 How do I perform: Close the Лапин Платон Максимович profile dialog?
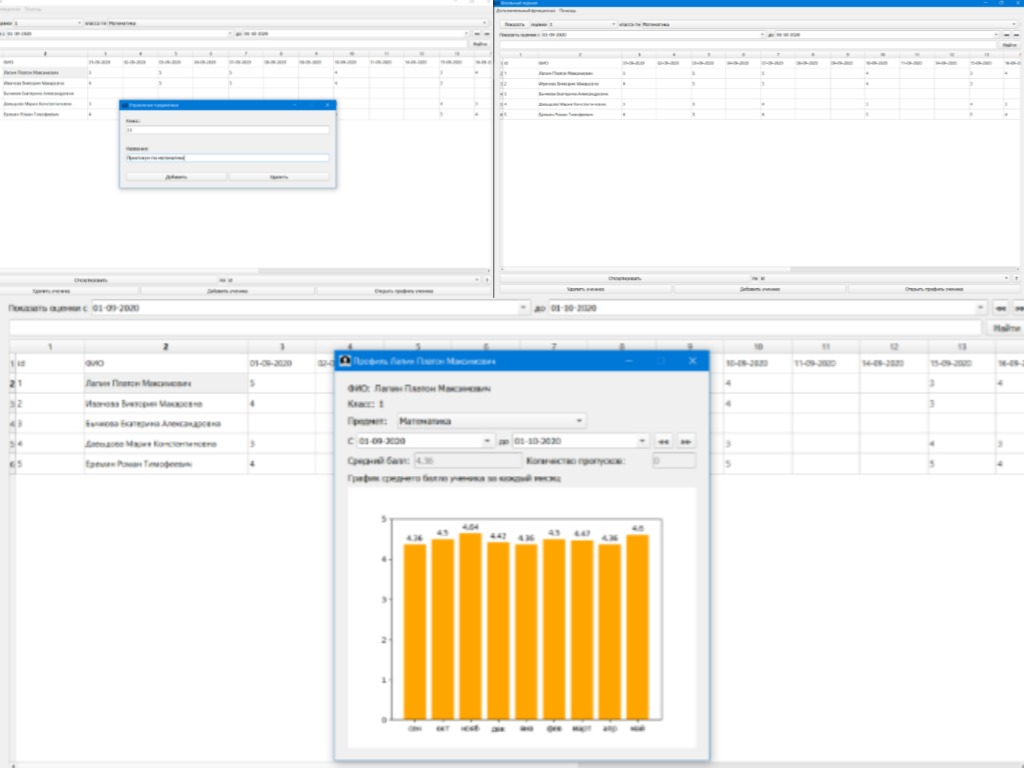point(692,360)
